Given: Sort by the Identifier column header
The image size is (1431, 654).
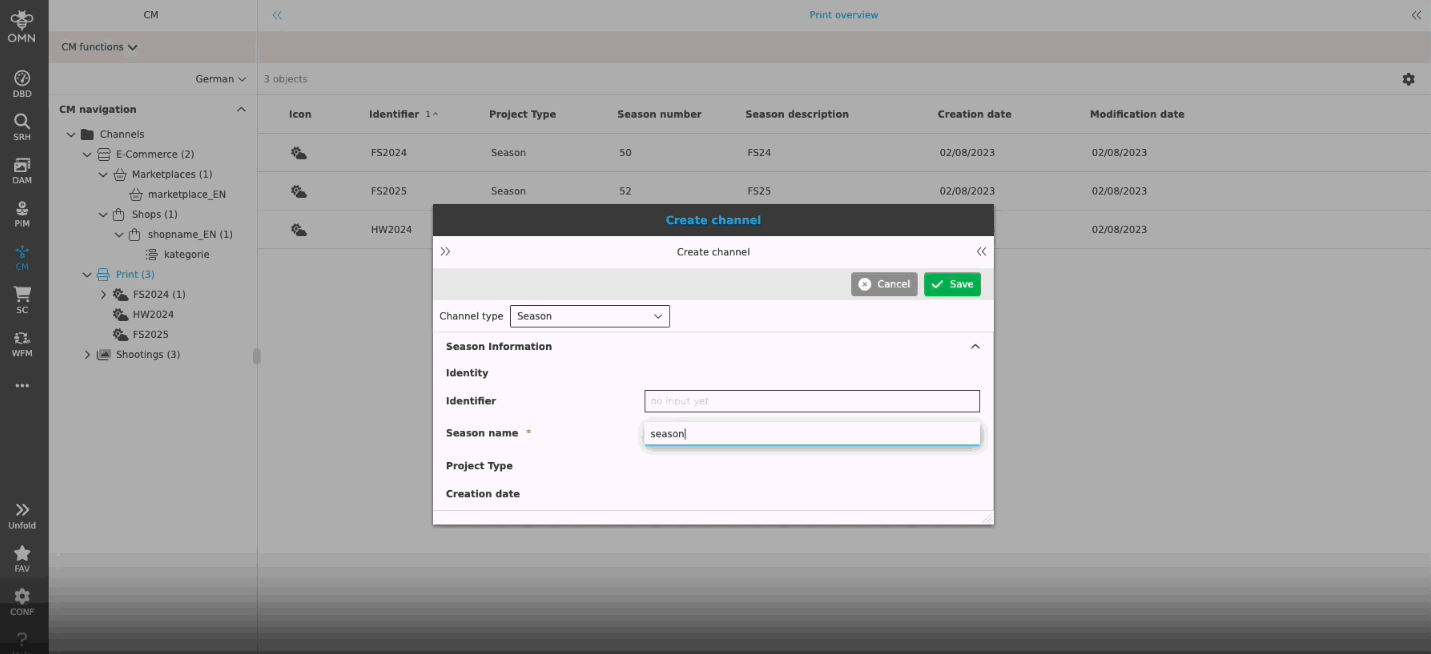Looking at the screenshot, I should point(395,114).
